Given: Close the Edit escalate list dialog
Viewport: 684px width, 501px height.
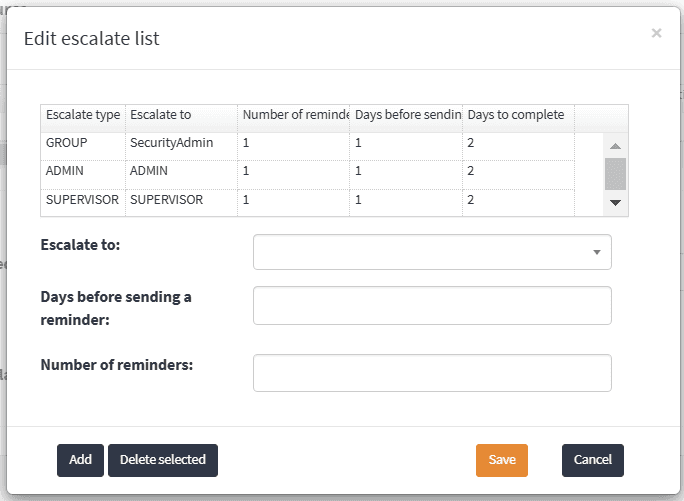Looking at the screenshot, I should [656, 33].
